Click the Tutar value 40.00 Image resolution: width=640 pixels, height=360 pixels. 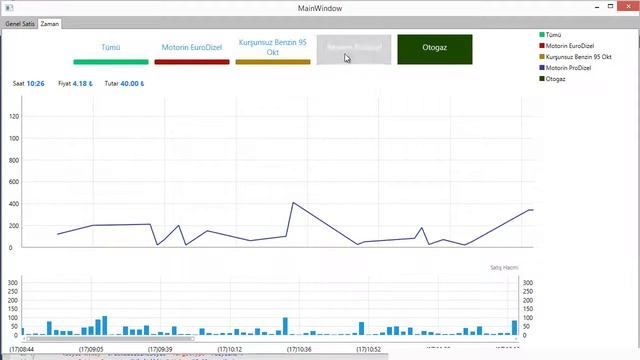coord(132,84)
